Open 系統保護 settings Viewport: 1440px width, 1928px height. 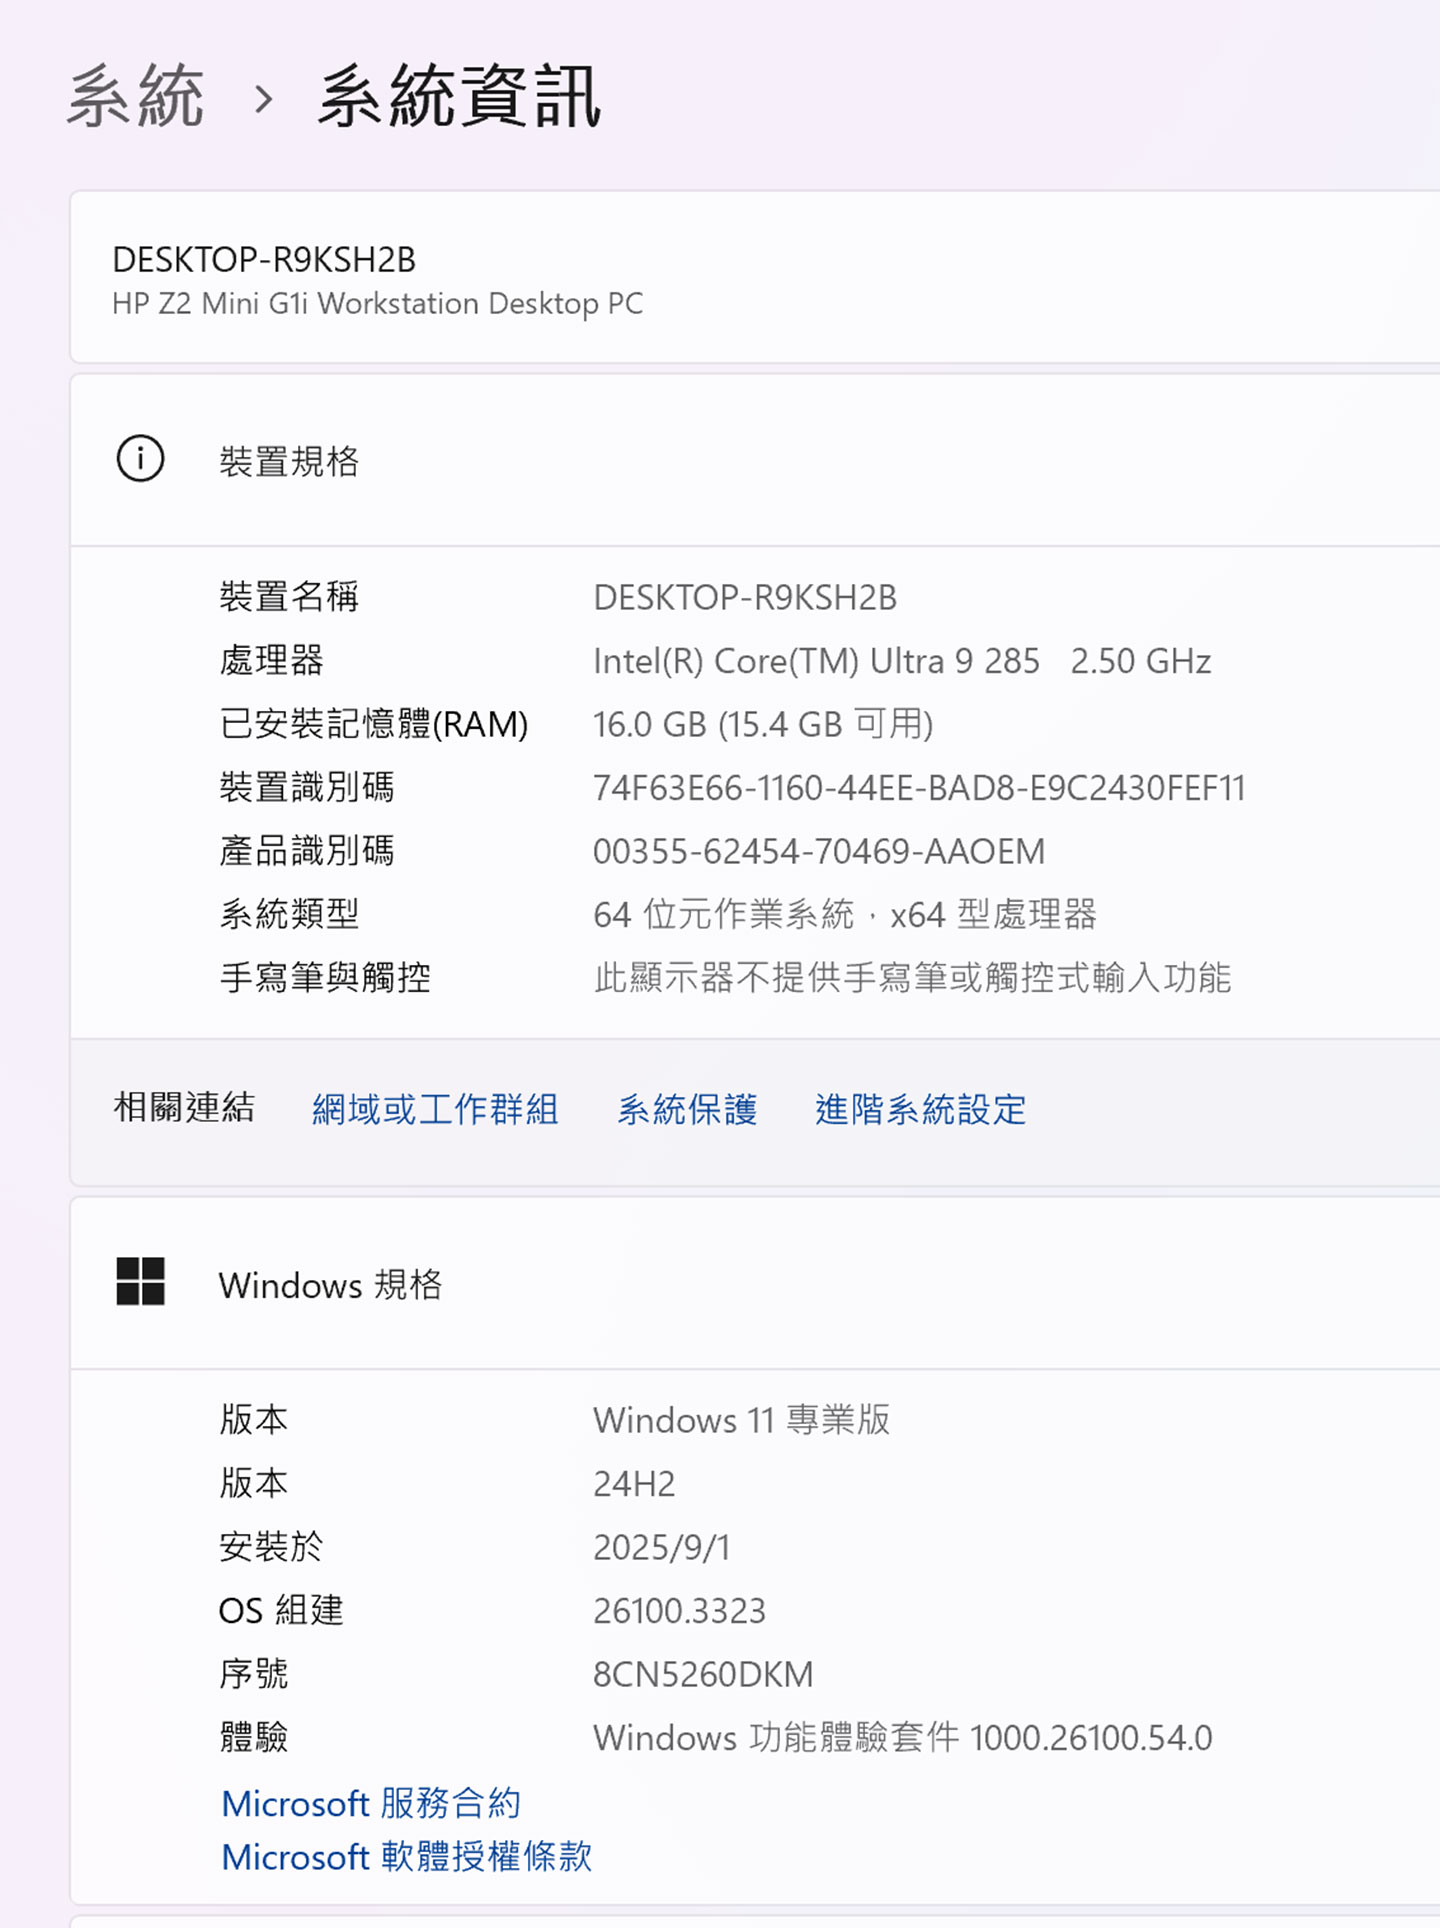688,1108
